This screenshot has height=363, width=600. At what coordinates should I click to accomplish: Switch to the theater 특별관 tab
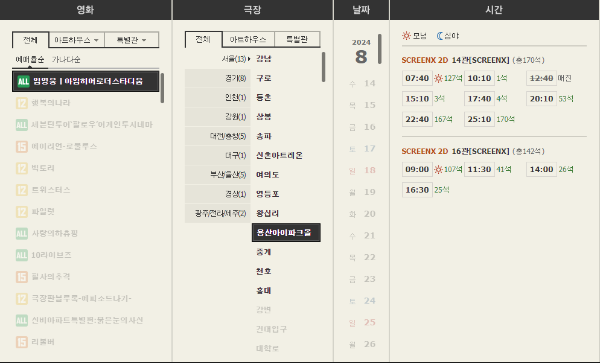pos(297,39)
